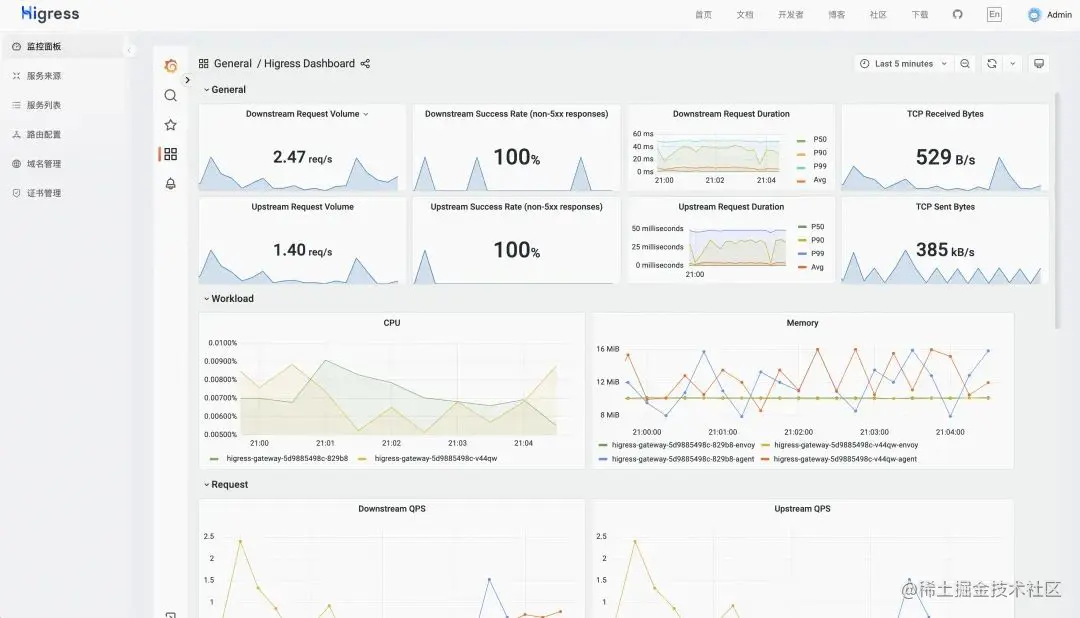The width and height of the screenshot is (1080, 618).
Task: Collapse the Workload row section
Action: (229, 298)
